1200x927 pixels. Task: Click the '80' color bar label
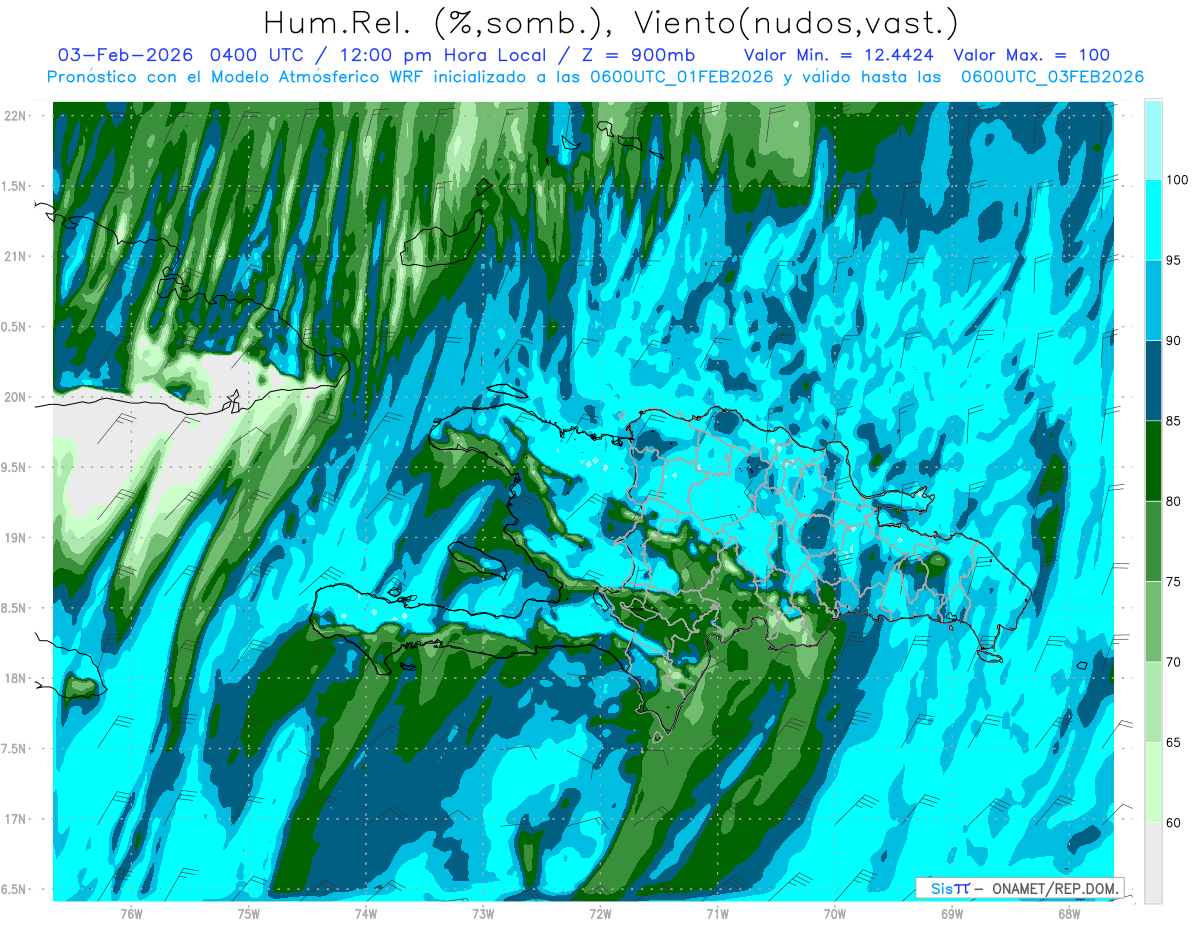coord(1175,501)
